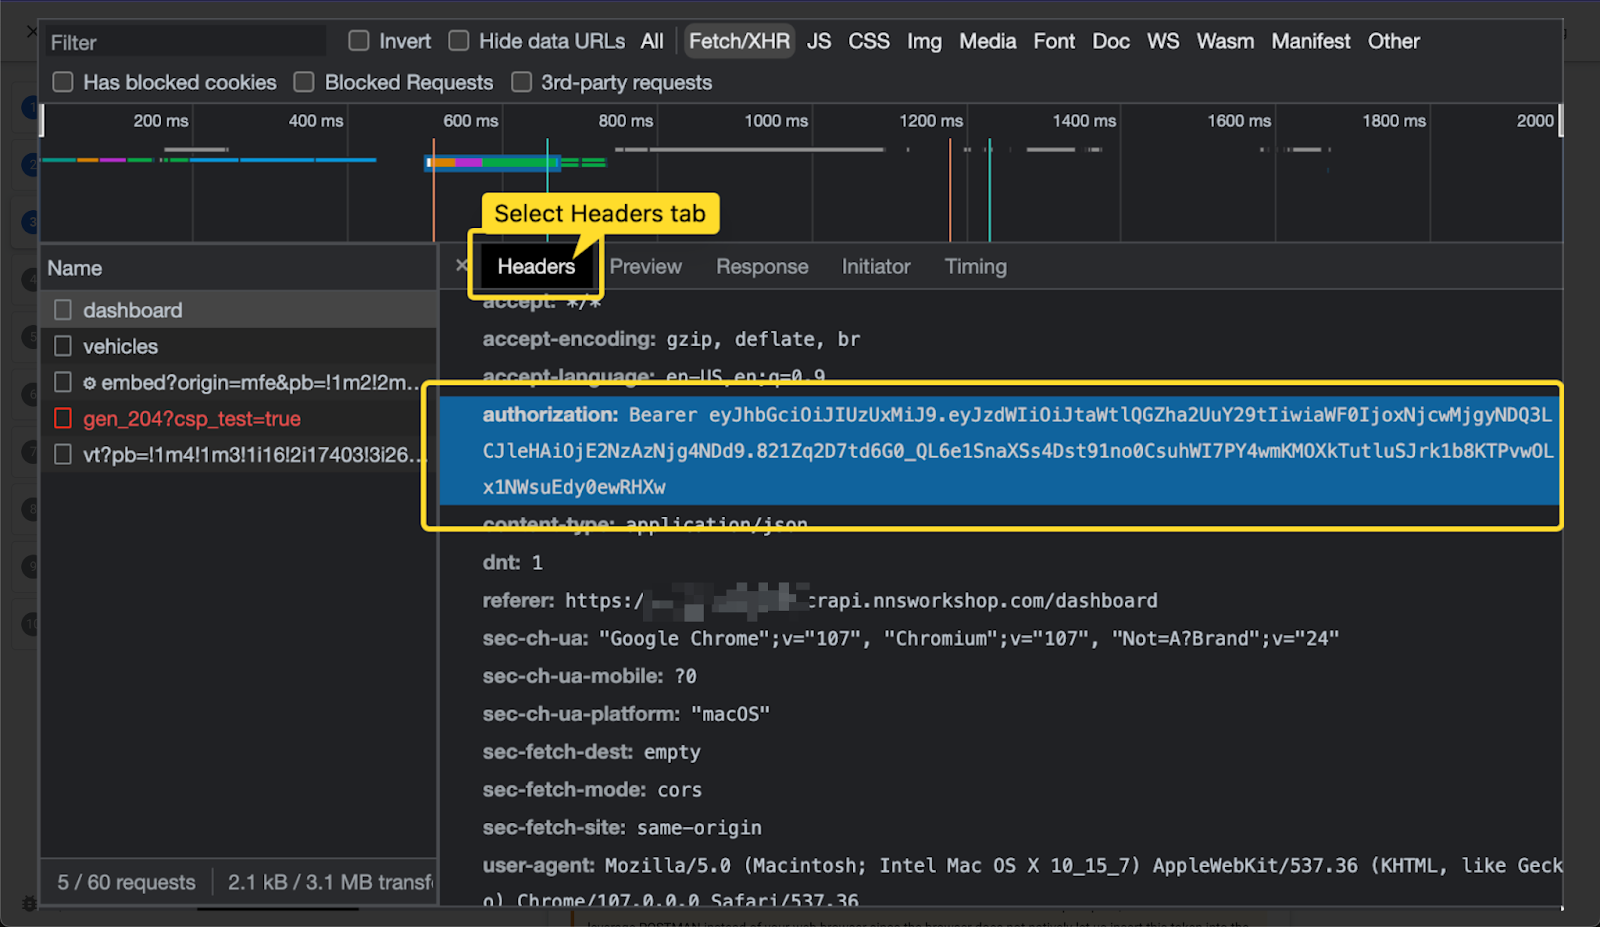The width and height of the screenshot is (1600, 927).
Task: Select the gen_204?csp_test=true request
Action: click(x=239, y=418)
